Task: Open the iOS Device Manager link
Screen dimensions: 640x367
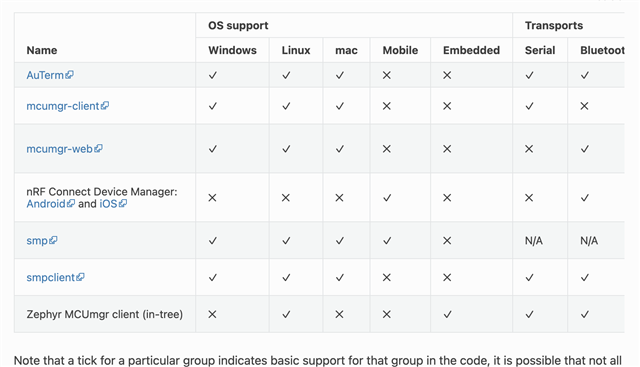Action: [113, 204]
